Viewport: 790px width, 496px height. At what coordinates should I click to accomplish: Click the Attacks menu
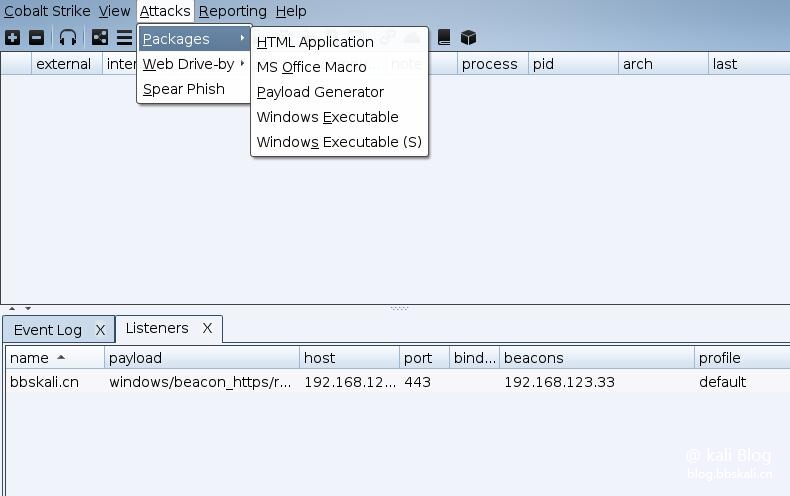(x=165, y=11)
